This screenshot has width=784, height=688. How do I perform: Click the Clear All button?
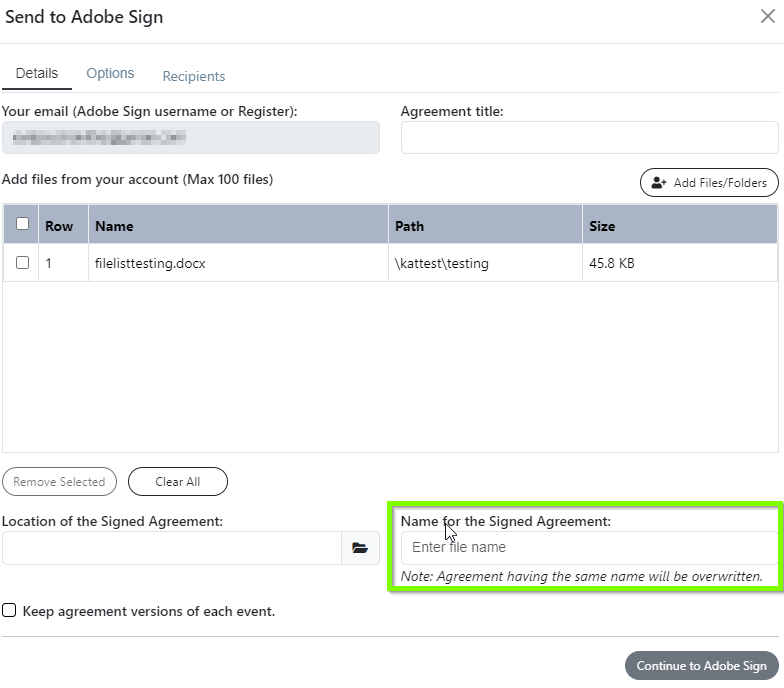178,482
